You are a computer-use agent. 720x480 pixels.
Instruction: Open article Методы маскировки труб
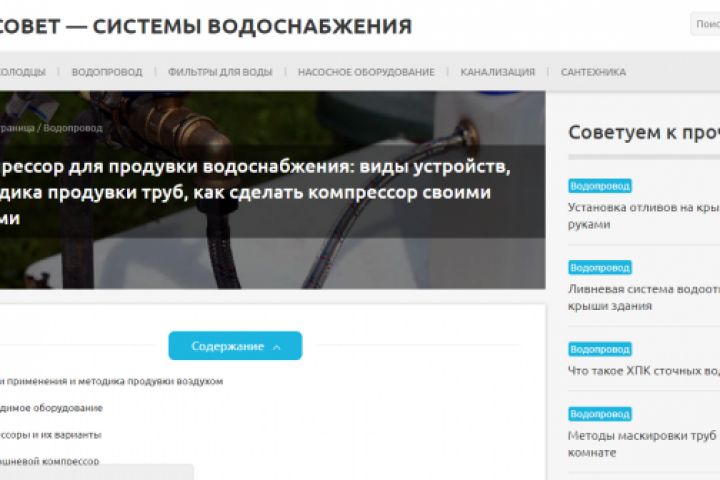coord(644,444)
